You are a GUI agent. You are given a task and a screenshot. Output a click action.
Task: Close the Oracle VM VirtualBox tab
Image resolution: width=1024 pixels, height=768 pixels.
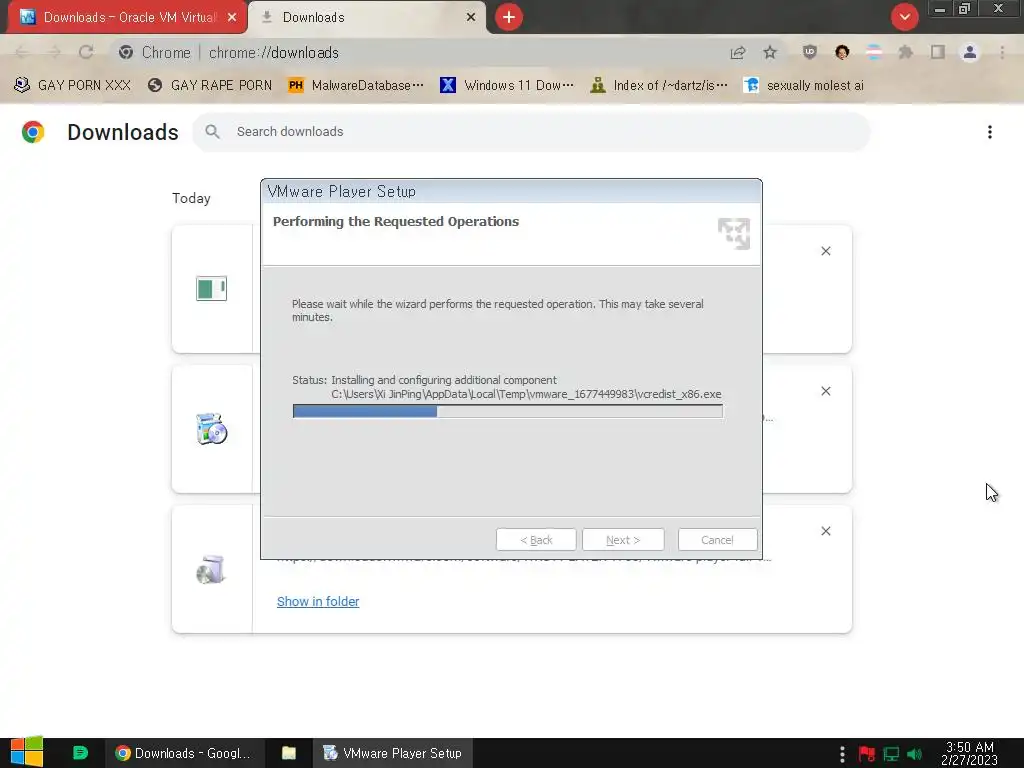tap(232, 17)
